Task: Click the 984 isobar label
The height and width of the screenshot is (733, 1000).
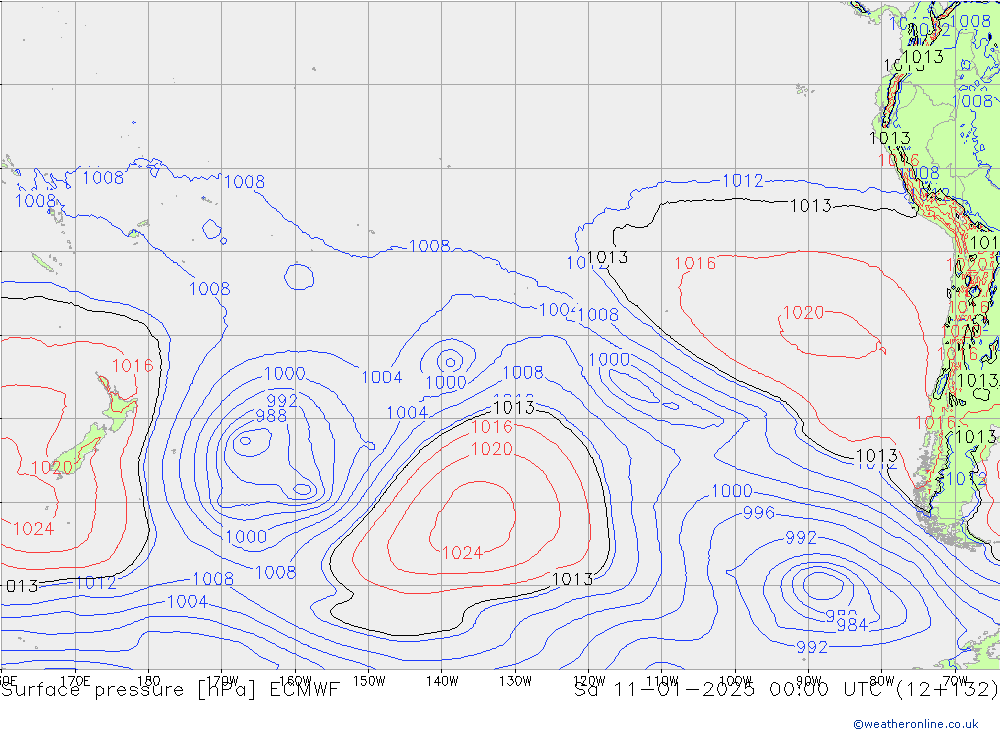Action: pyautogui.click(x=851, y=625)
